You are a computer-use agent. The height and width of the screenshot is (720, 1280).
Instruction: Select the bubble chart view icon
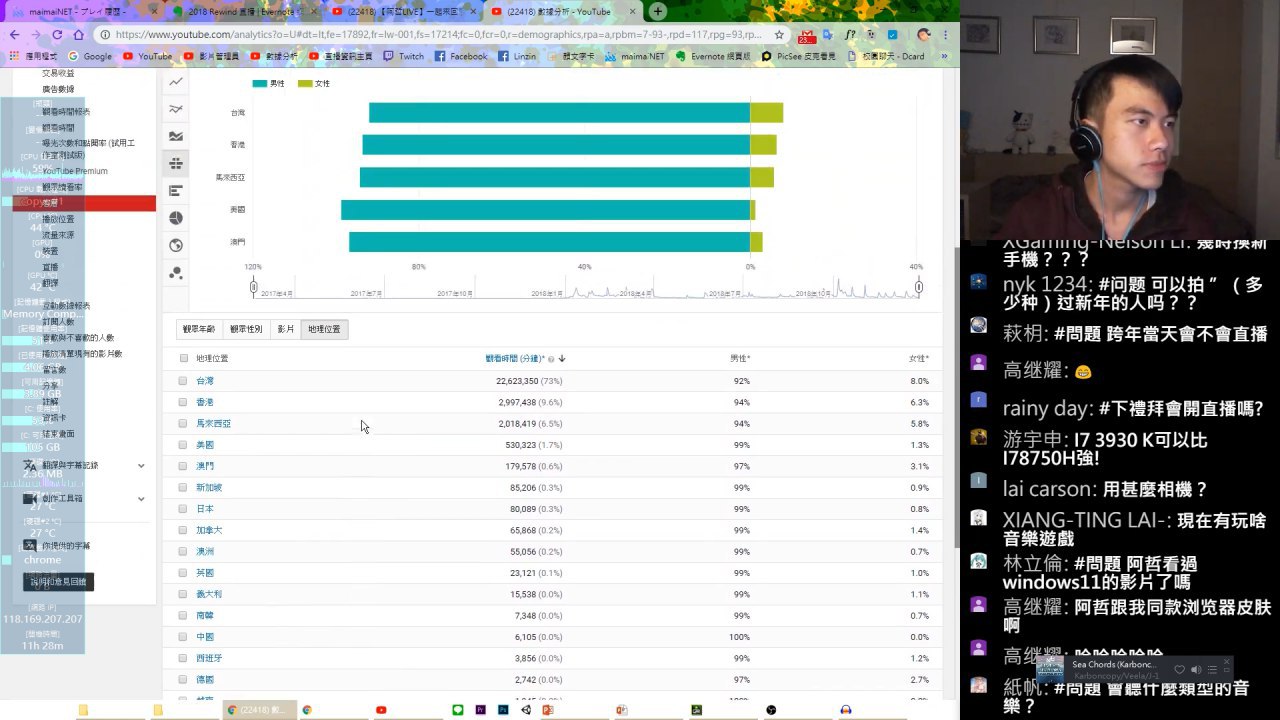pos(176,272)
